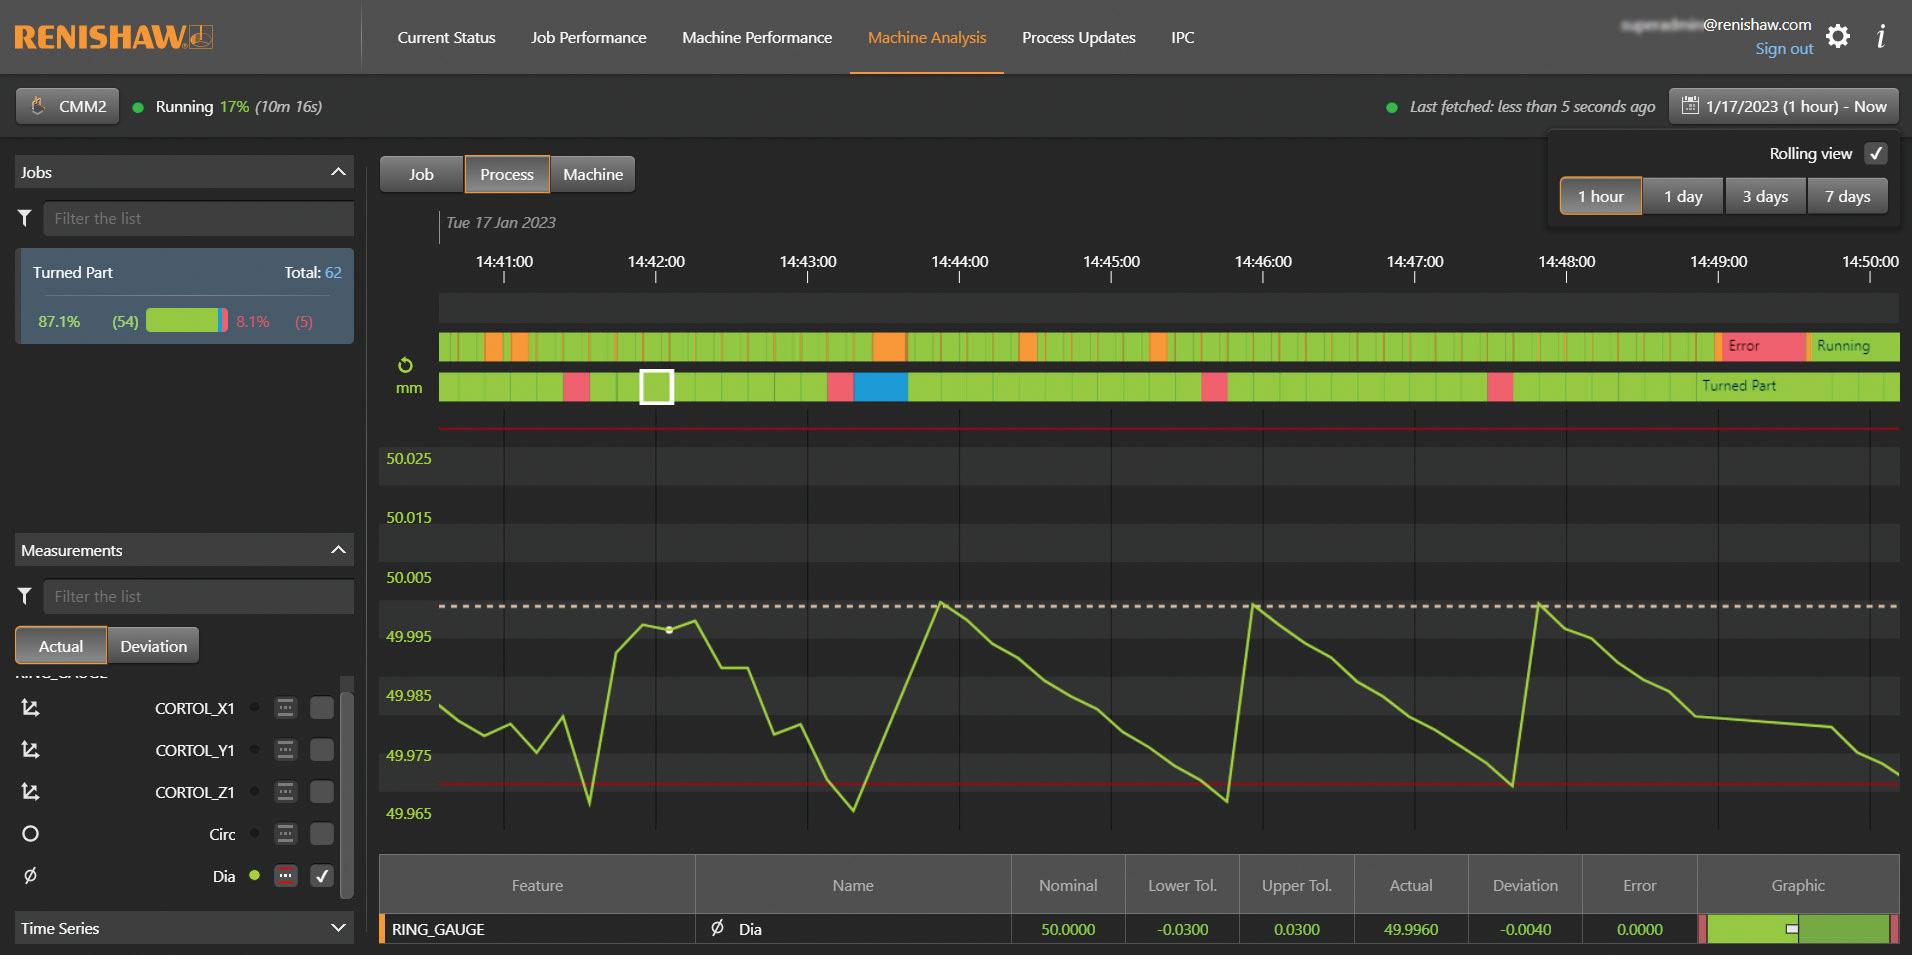Click the Turned Part pass/fail progress bar
This screenshot has height=955, width=1912.
(187, 321)
